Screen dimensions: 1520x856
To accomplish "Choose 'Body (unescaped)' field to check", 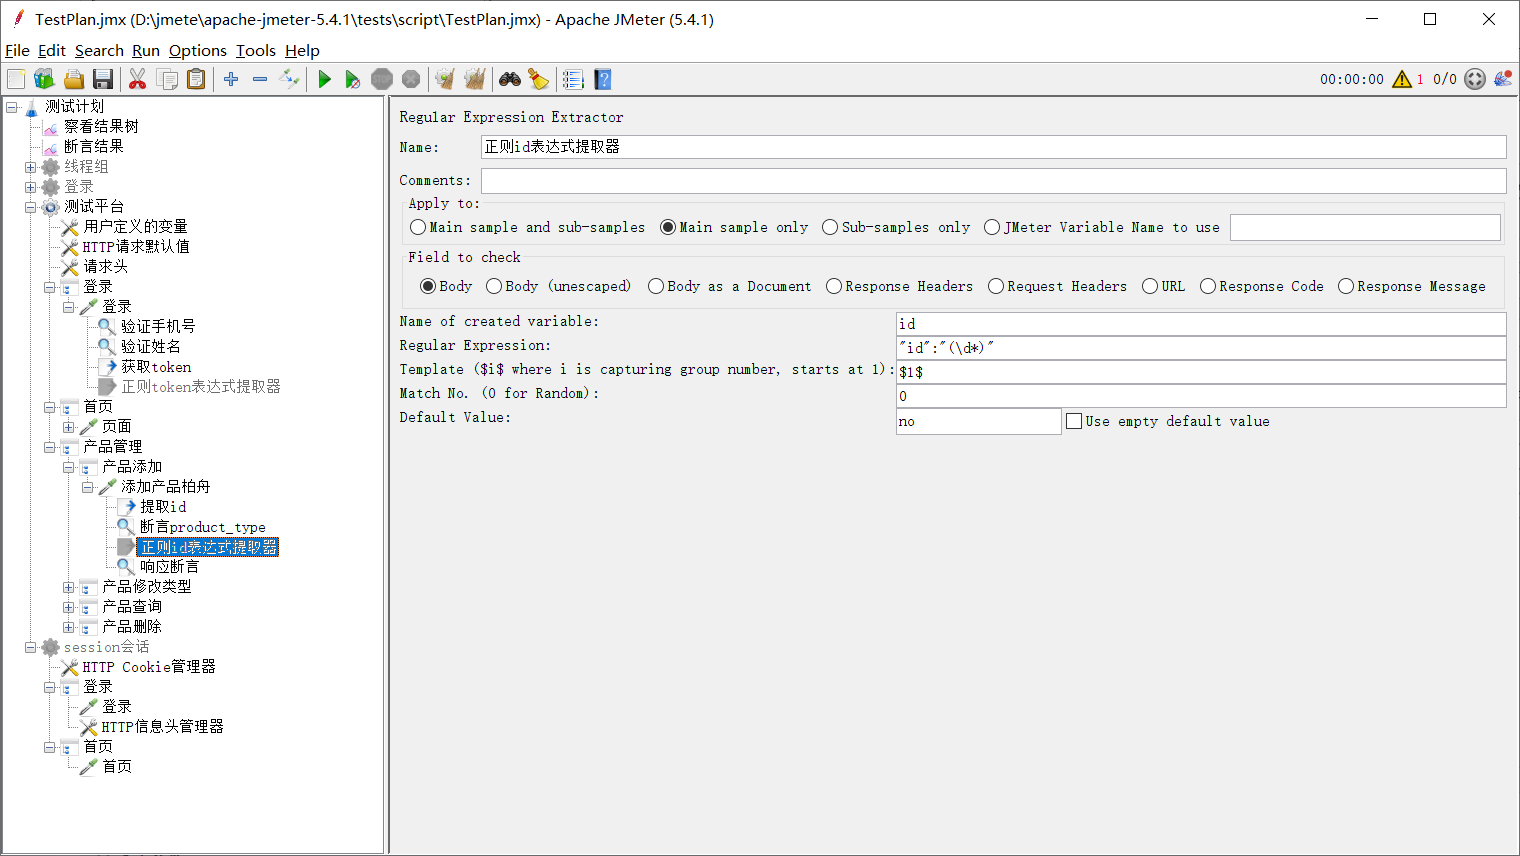I will click(494, 286).
